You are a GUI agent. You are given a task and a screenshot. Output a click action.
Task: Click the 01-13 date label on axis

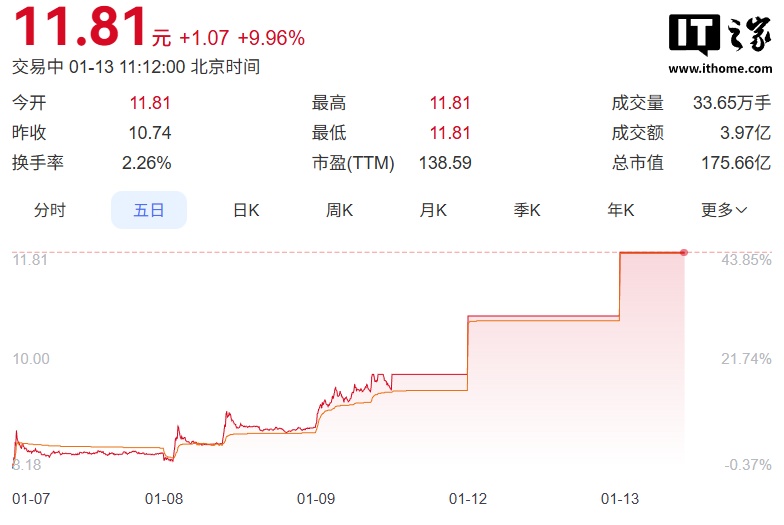pos(619,497)
